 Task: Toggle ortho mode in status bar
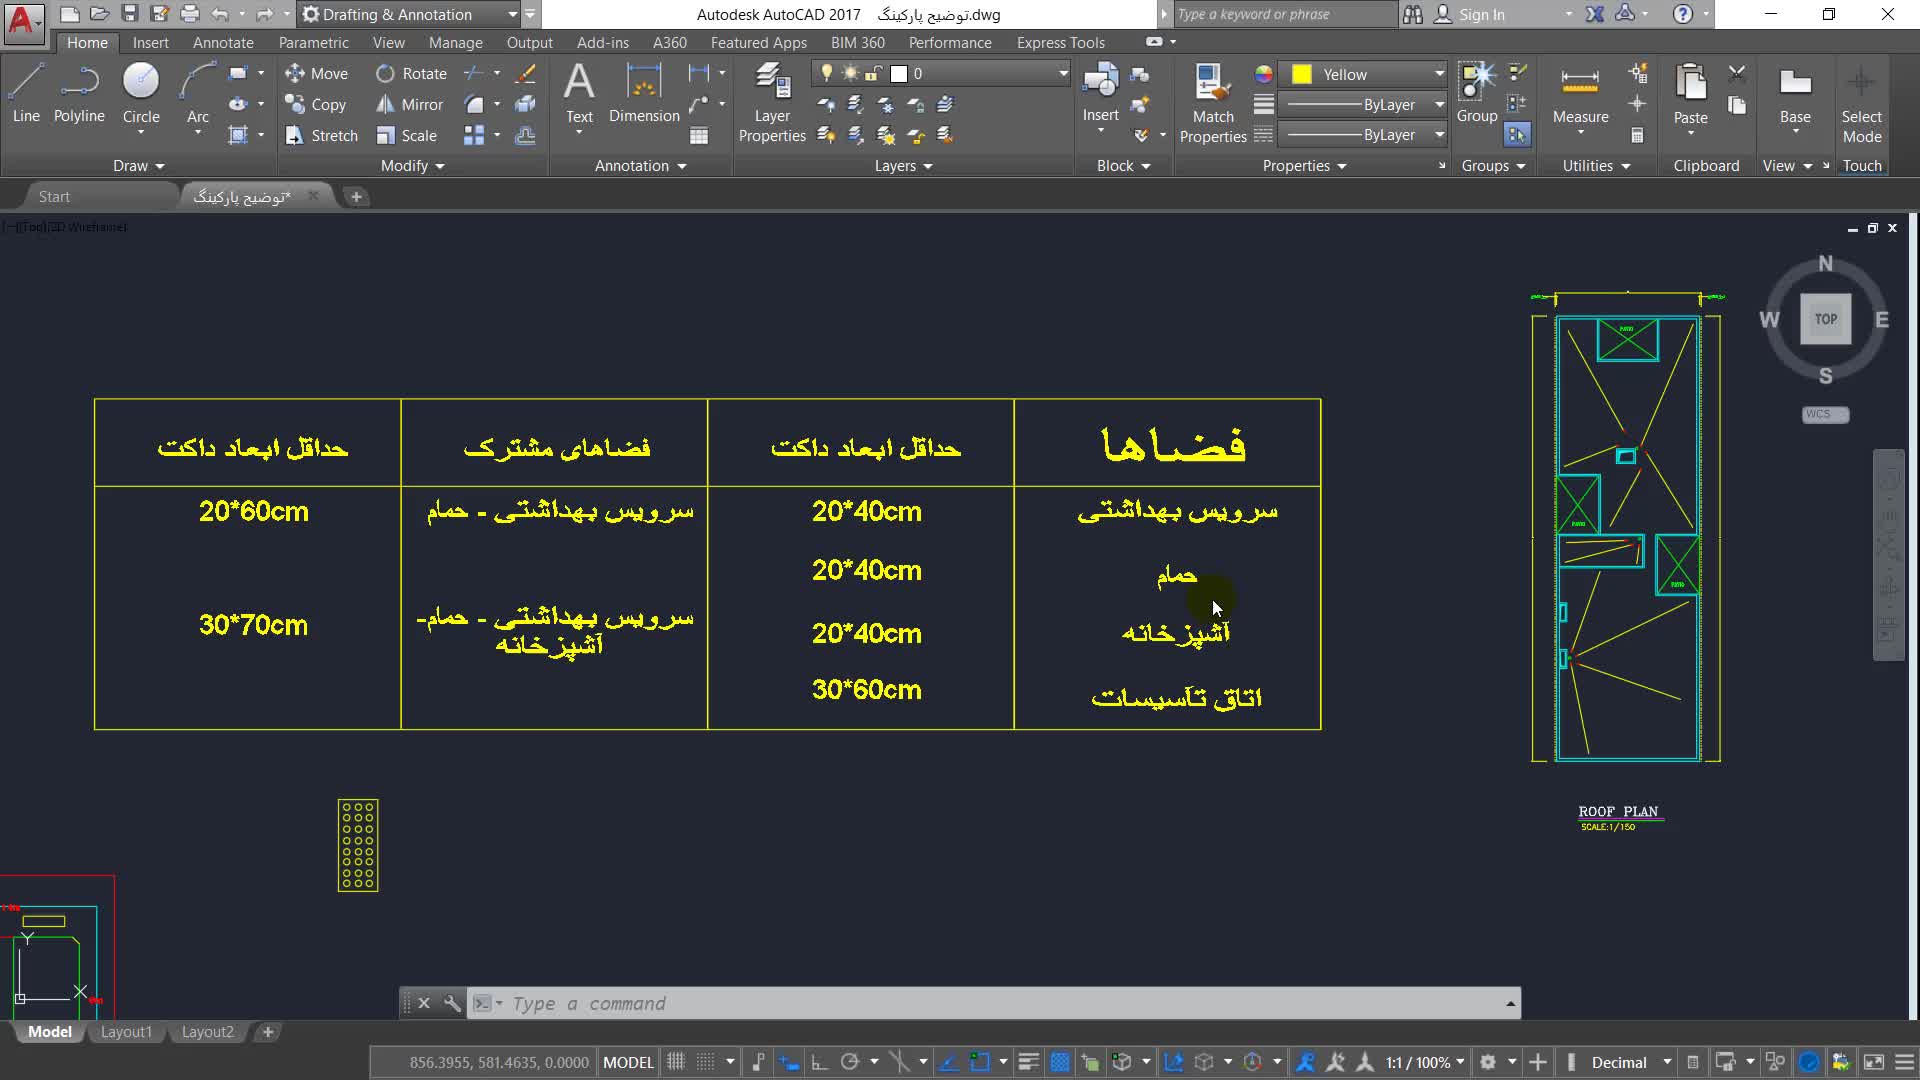pos(819,1062)
